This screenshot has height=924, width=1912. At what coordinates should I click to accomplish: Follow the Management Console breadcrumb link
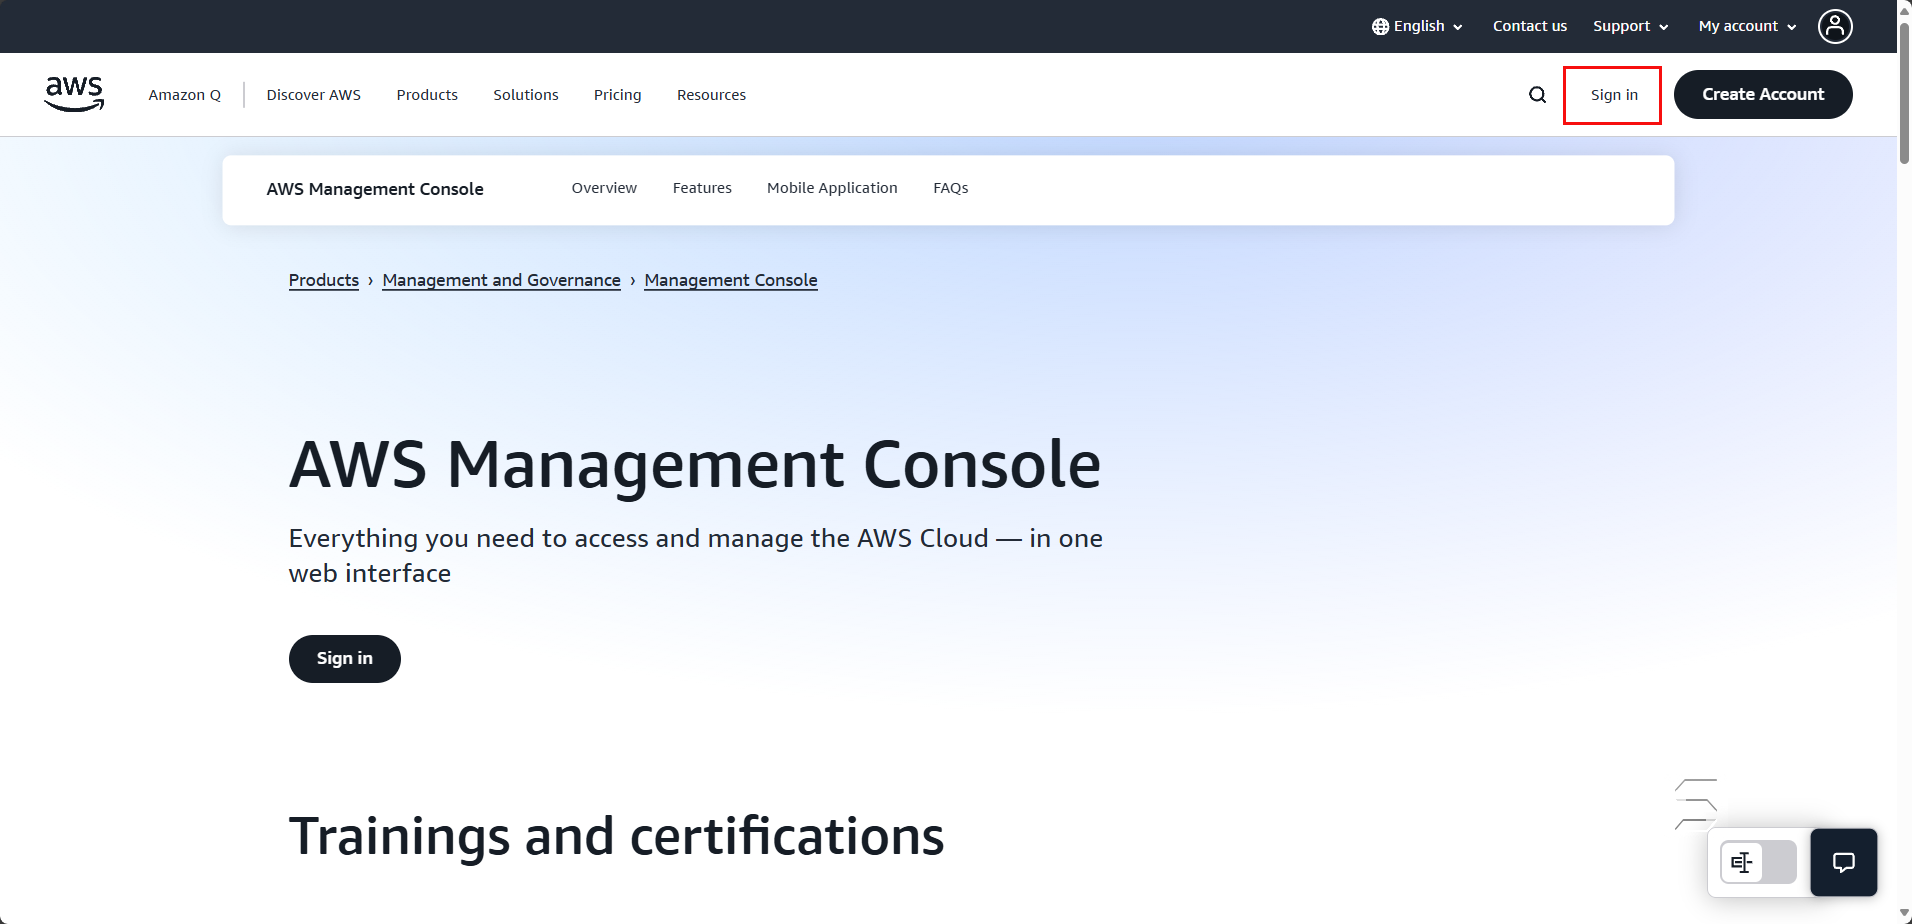pyautogui.click(x=731, y=280)
